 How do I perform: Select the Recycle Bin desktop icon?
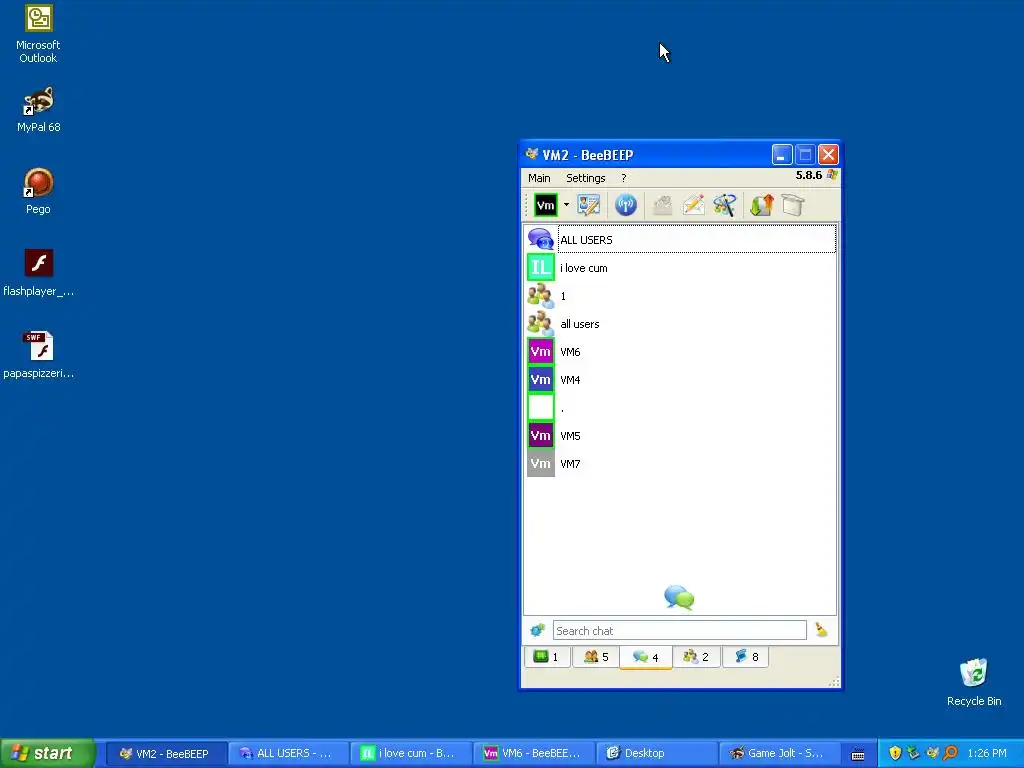point(974,682)
